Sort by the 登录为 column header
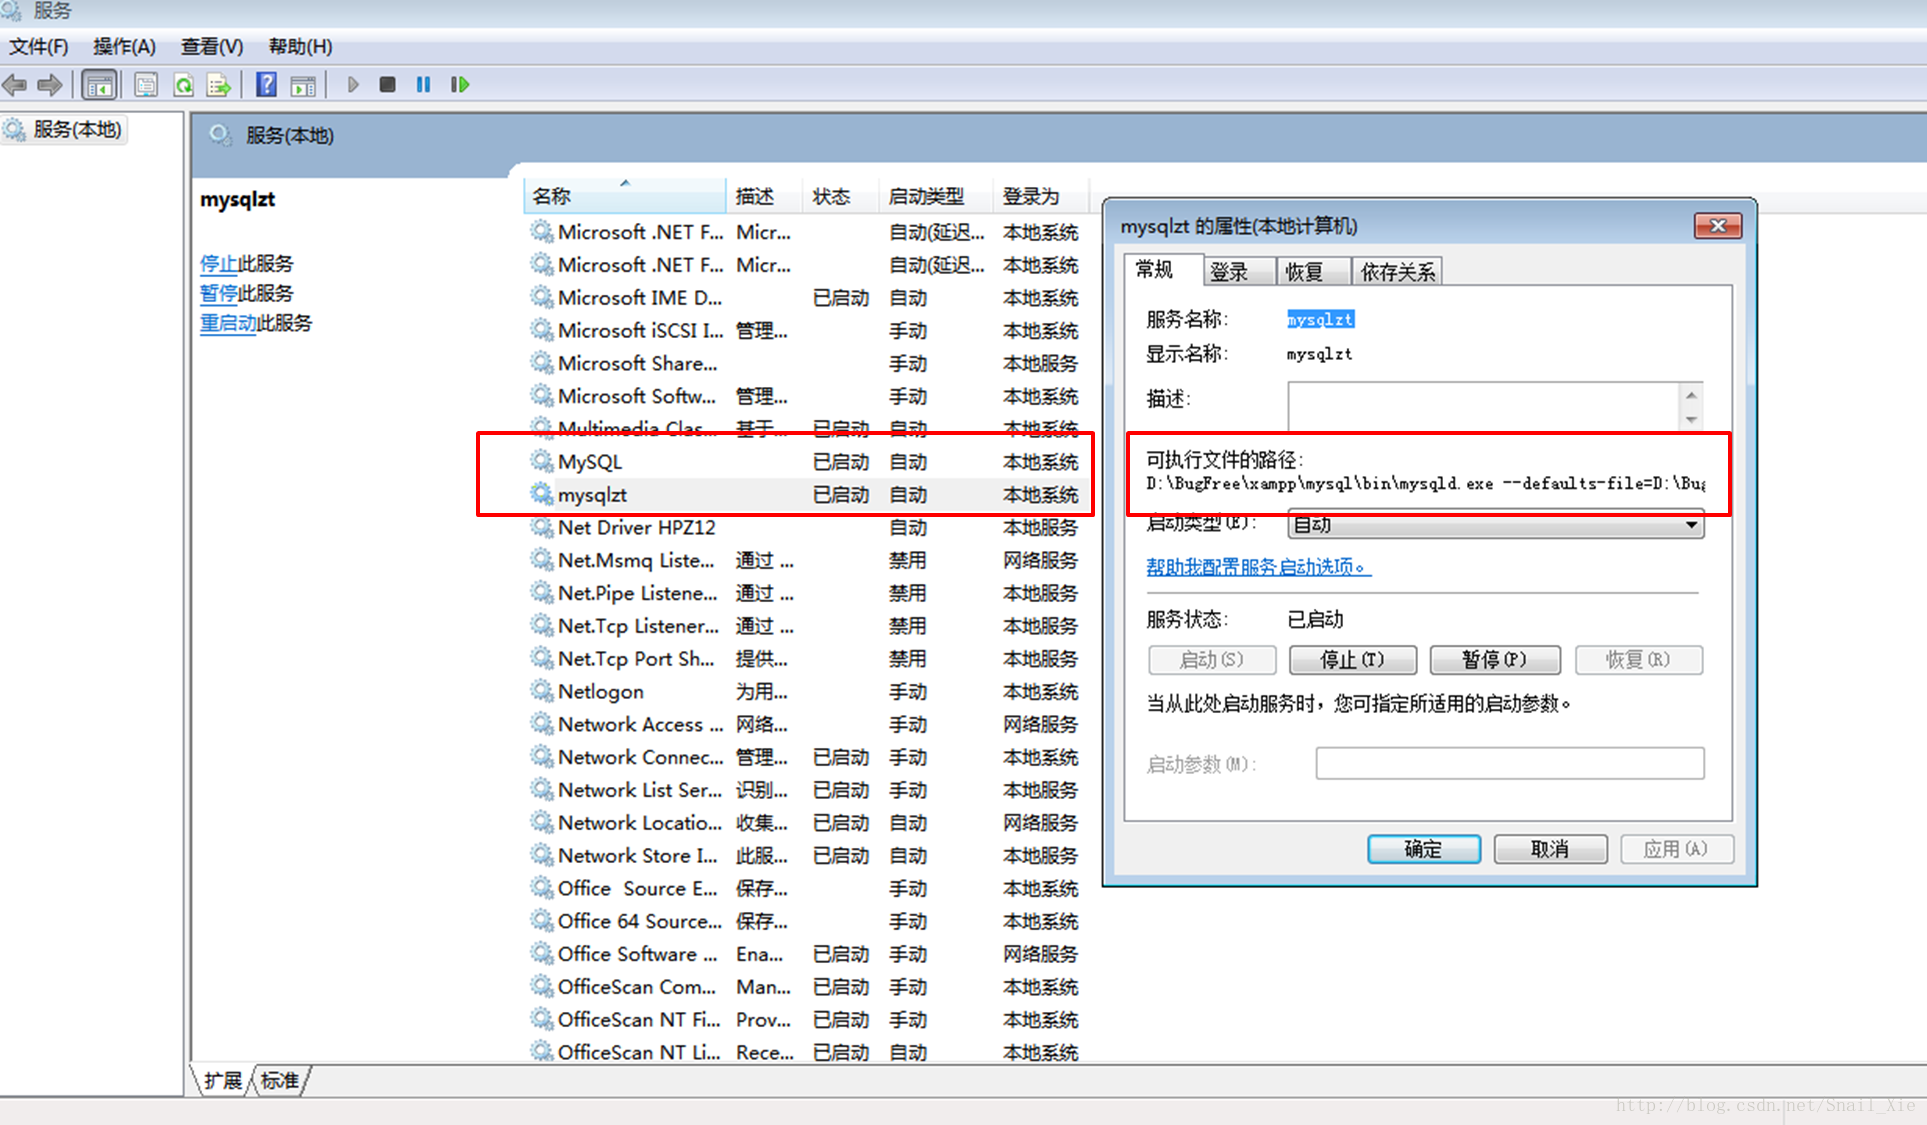 point(1040,195)
